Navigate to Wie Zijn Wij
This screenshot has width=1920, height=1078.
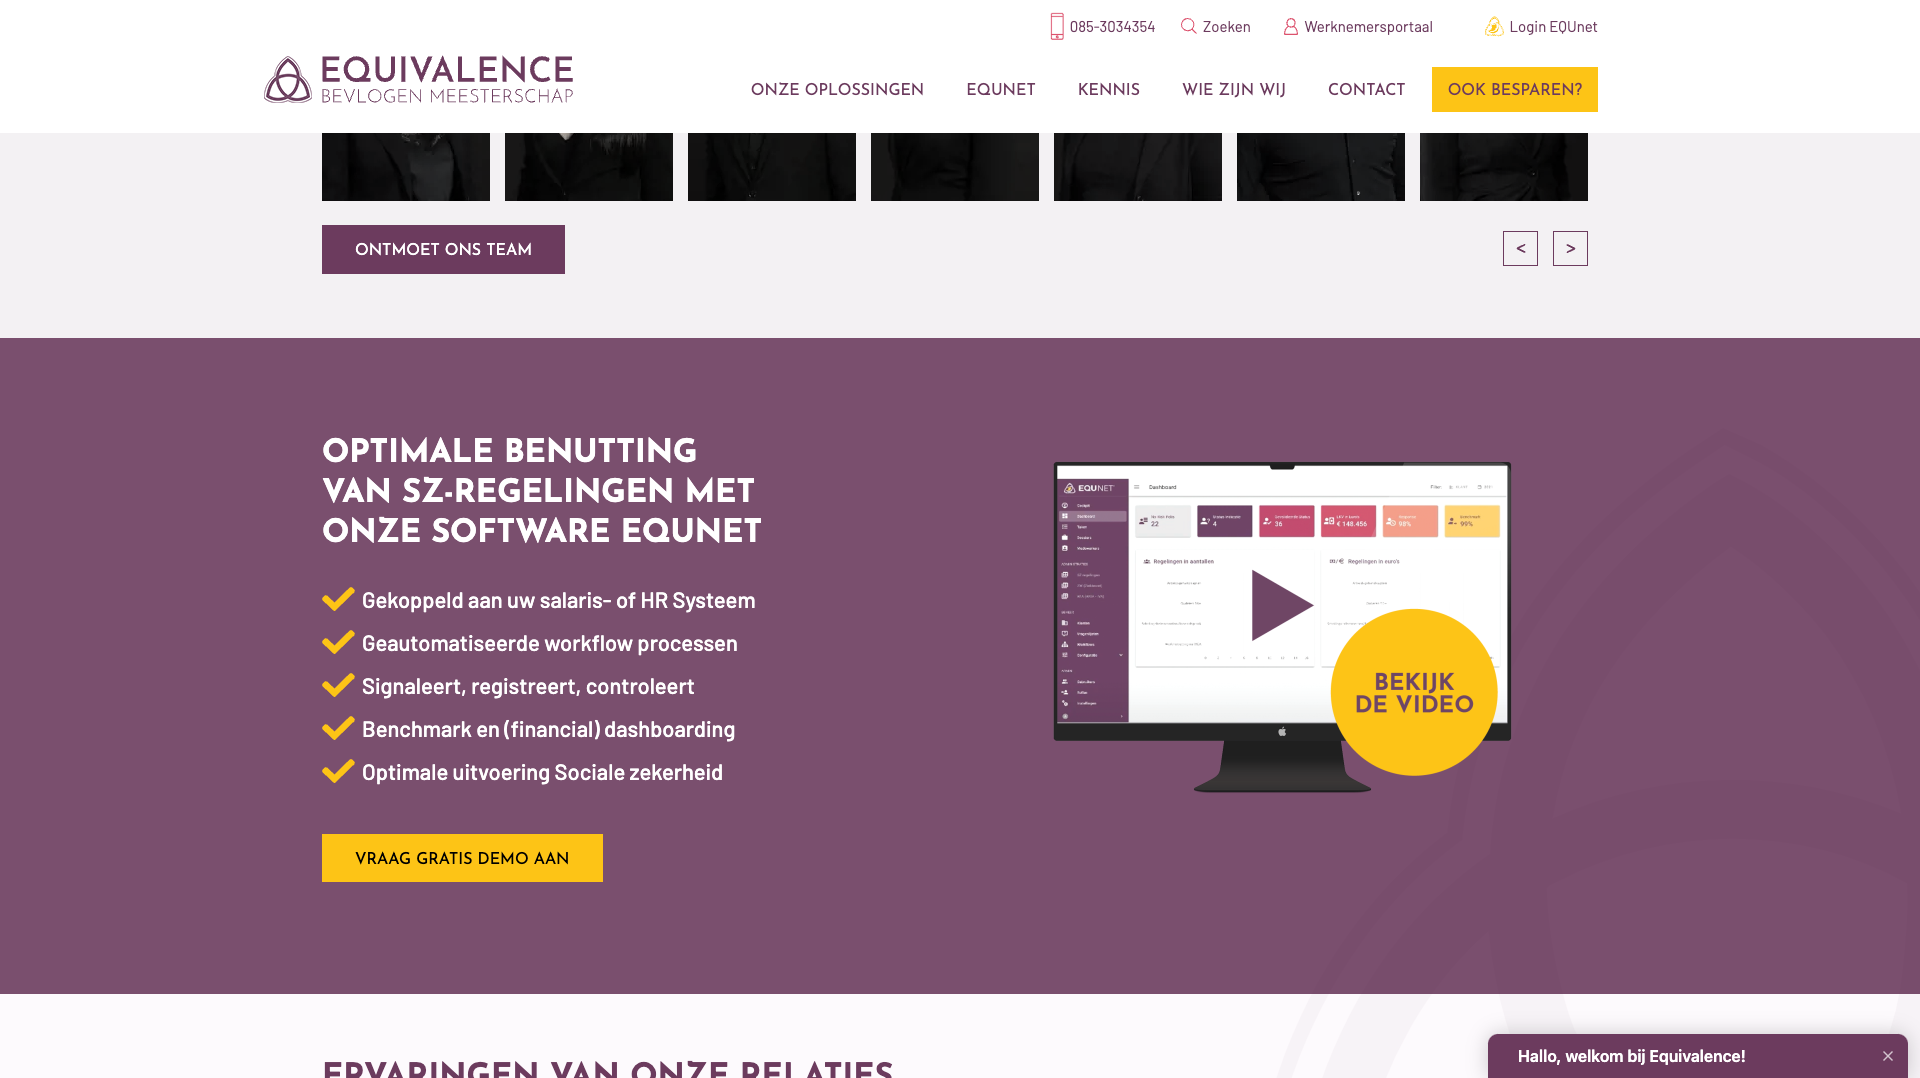(x=1233, y=90)
